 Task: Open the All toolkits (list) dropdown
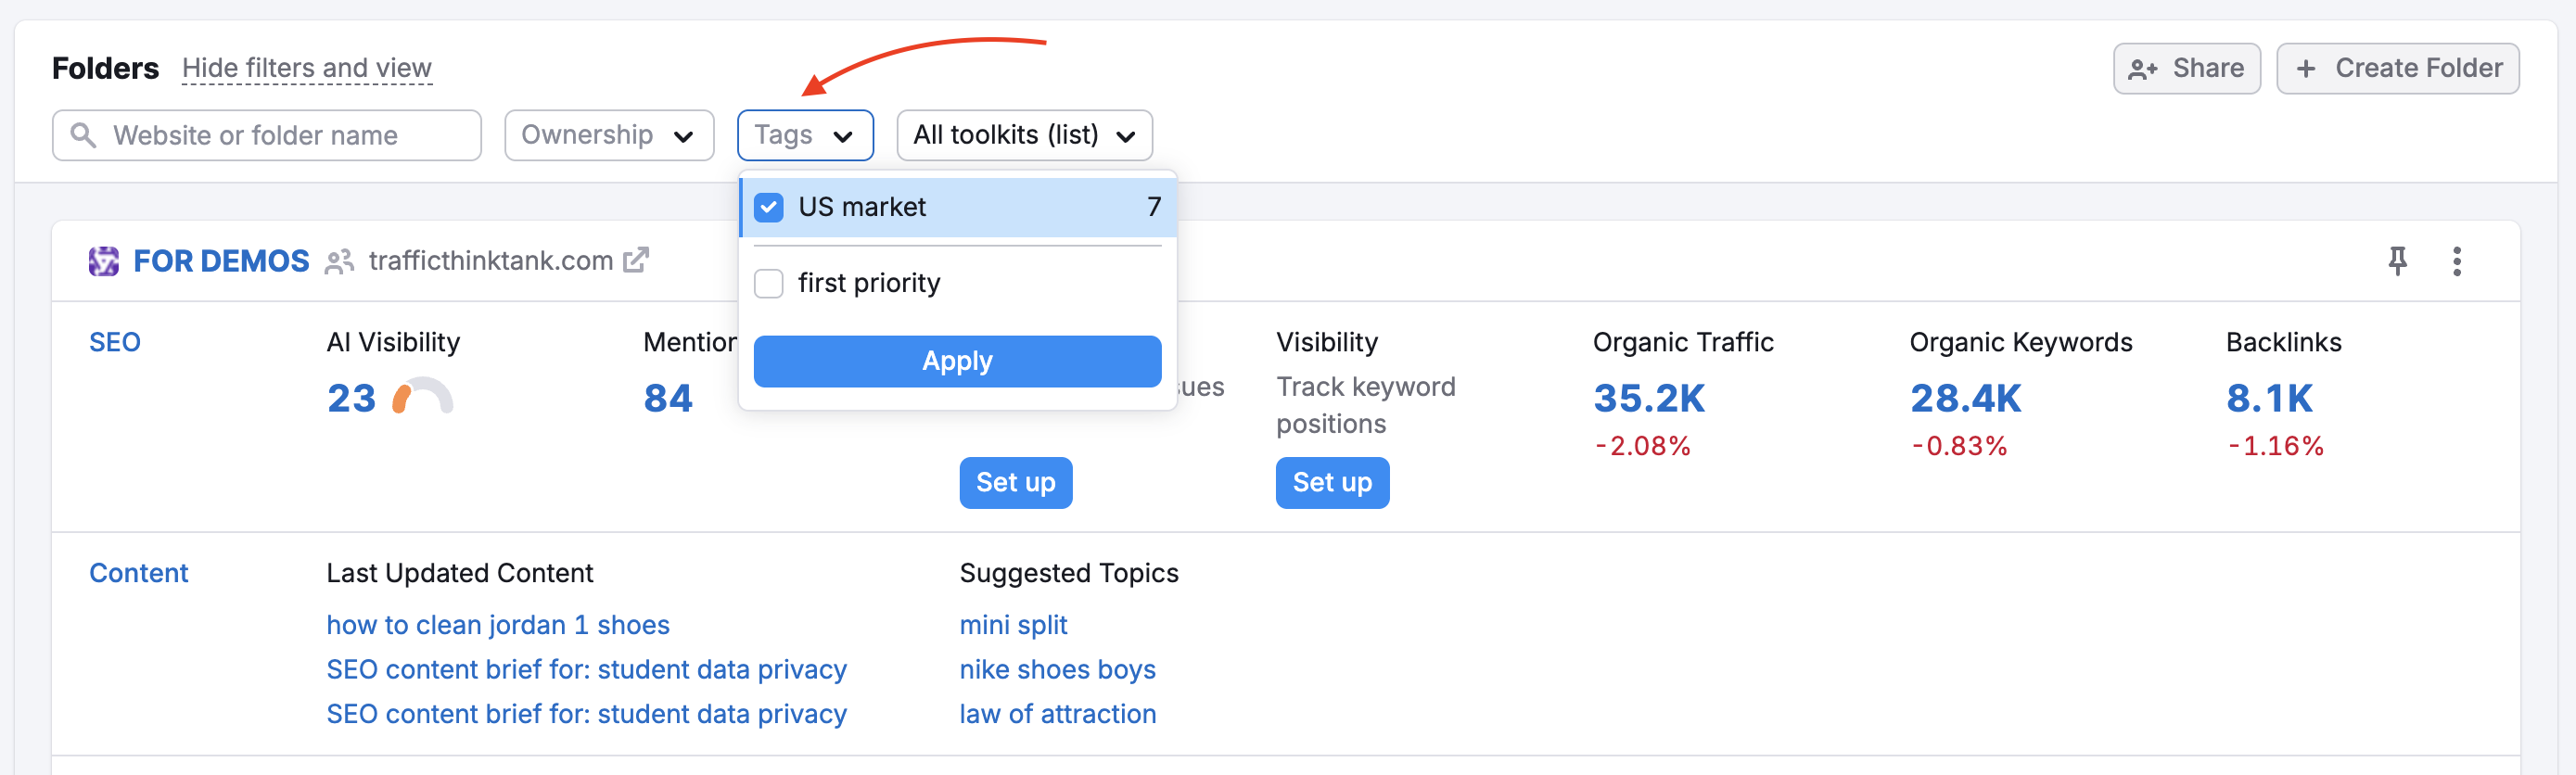click(1023, 135)
